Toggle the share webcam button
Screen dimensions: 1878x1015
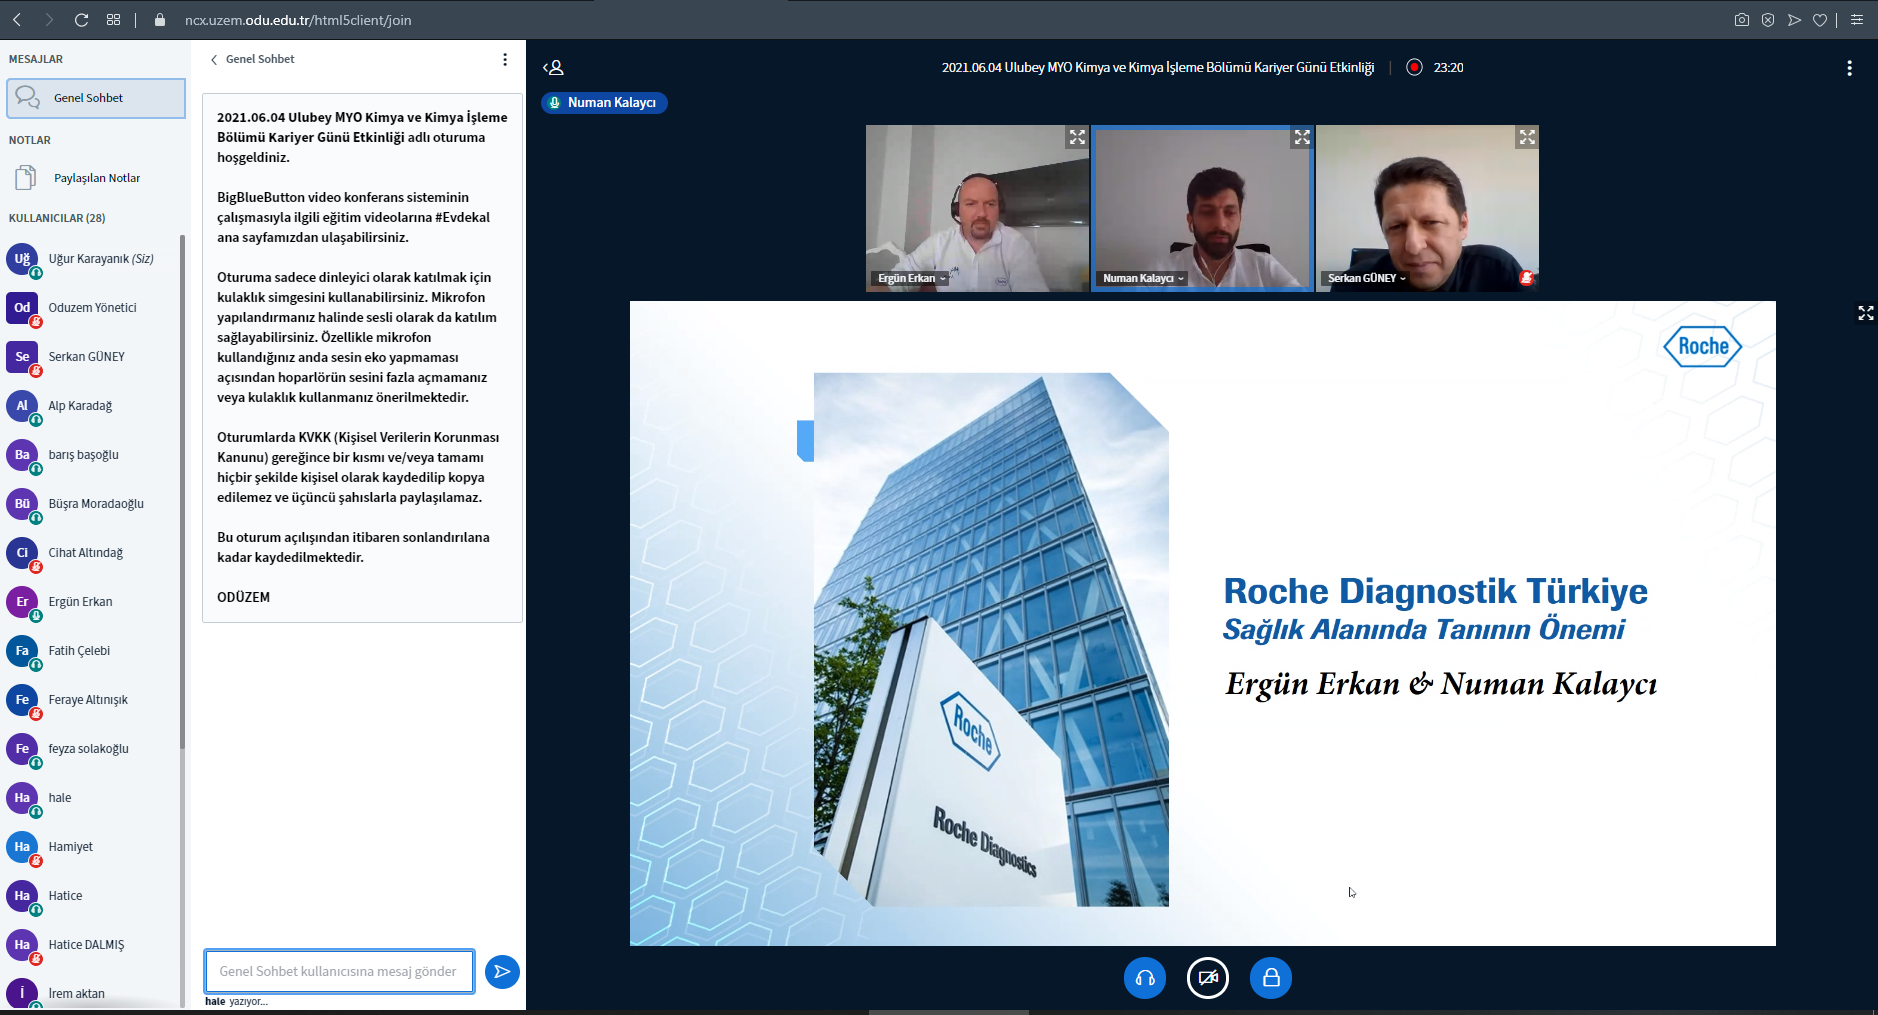point(1208,978)
